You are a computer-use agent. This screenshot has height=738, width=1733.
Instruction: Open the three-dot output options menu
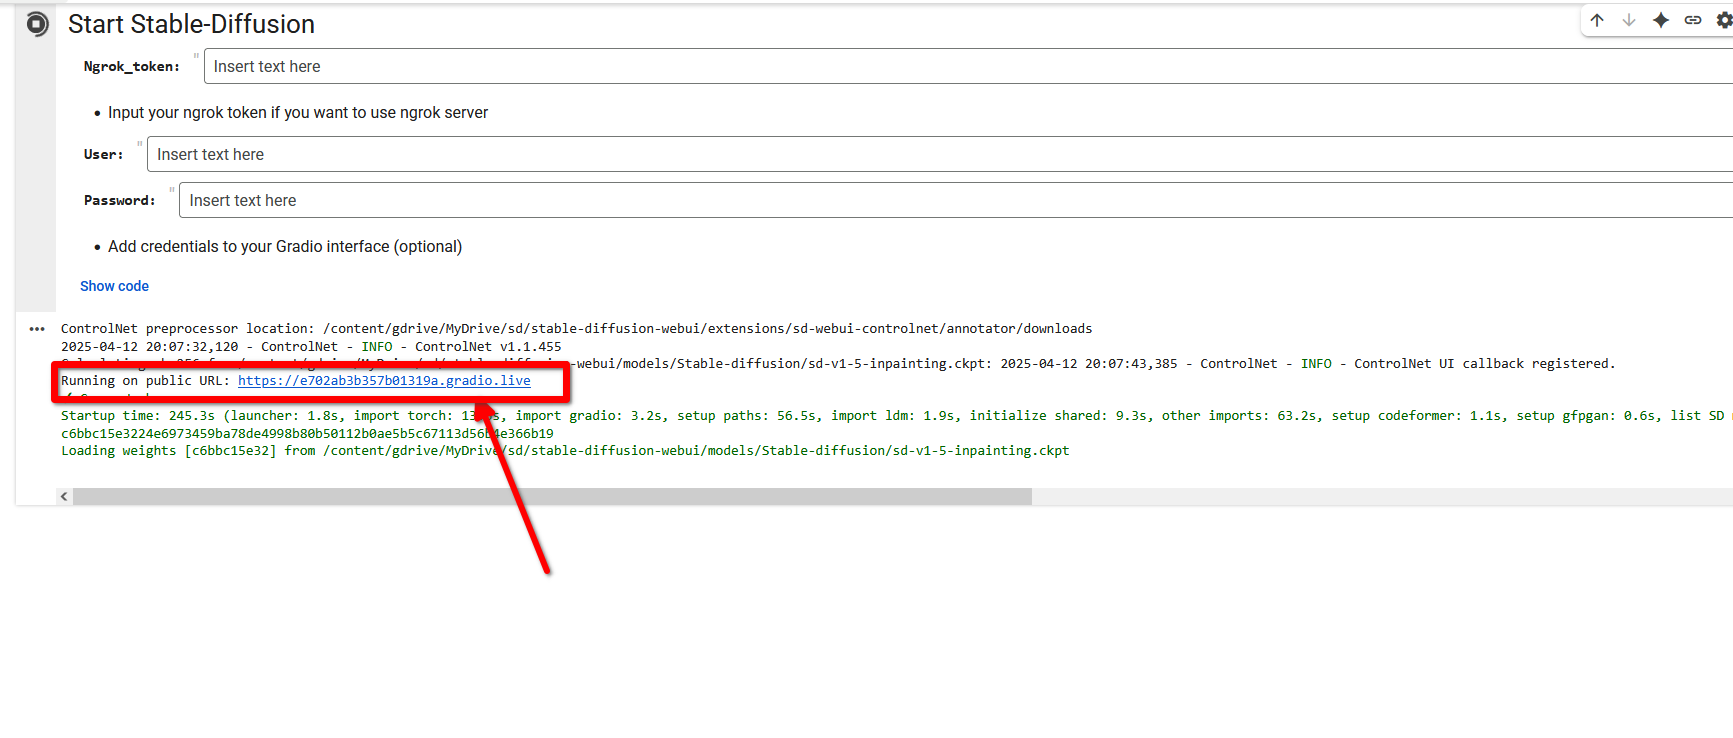[37, 329]
